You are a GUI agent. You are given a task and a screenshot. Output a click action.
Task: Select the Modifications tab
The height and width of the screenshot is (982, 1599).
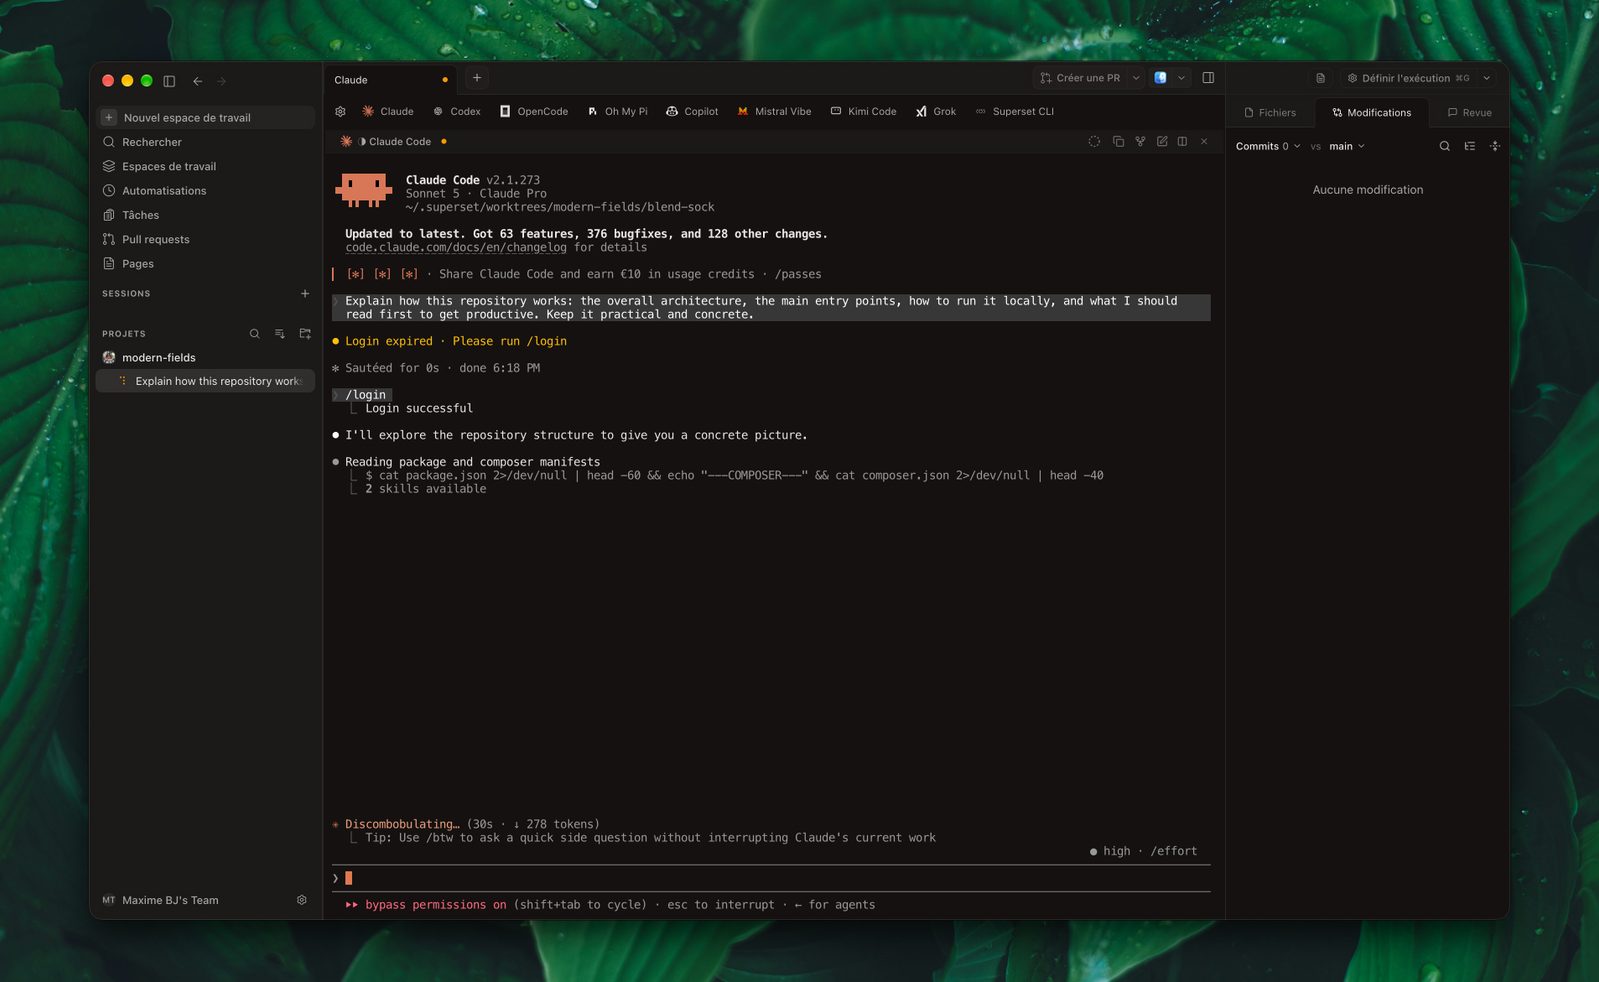(1371, 113)
